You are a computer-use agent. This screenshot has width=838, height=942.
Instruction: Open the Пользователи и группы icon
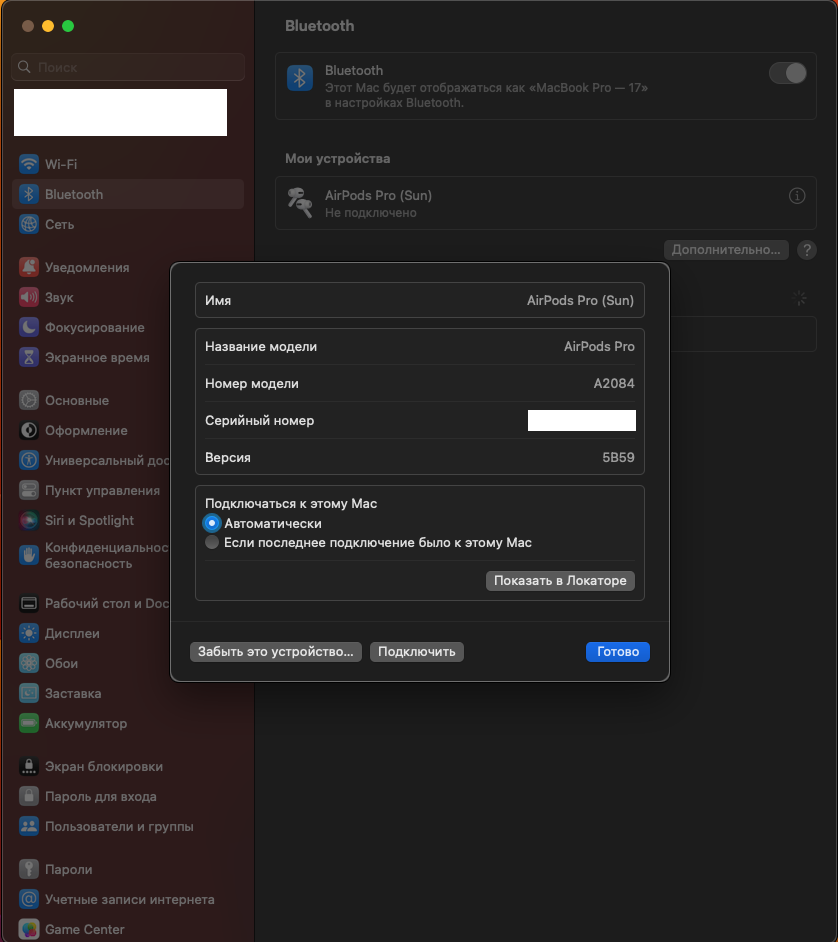(28, 826)
